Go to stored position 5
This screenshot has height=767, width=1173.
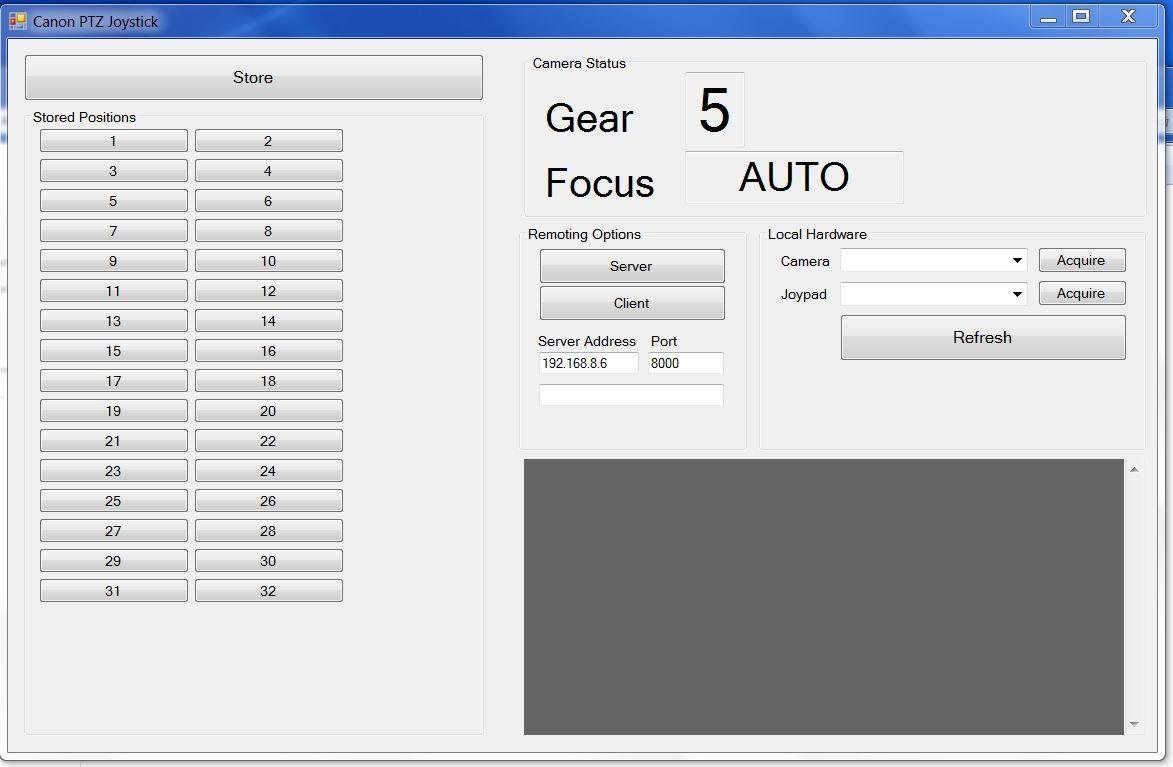pos(114,201)
